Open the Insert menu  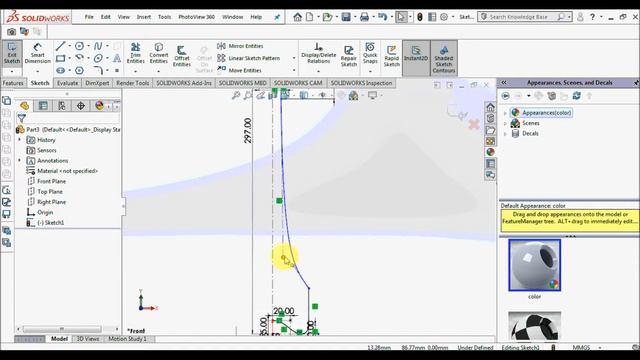click(x=144, y=17)
